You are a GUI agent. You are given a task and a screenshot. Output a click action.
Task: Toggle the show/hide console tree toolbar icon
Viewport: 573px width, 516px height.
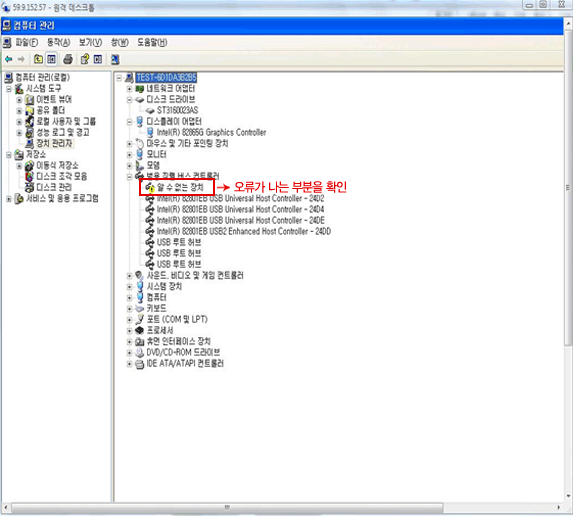[x=52, y=59]
